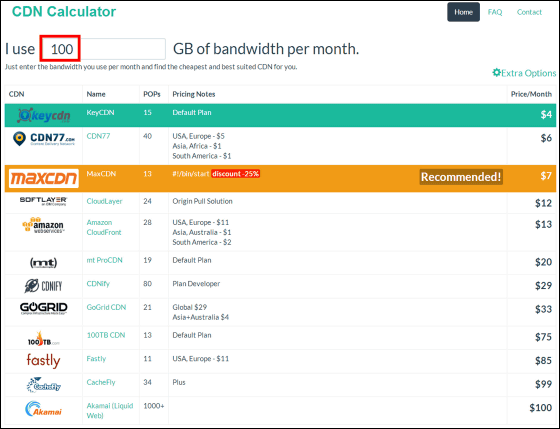Go to the Contact page
Viewport: 560px width, 429px height.
pyautogui.click(x=529, y=12)
